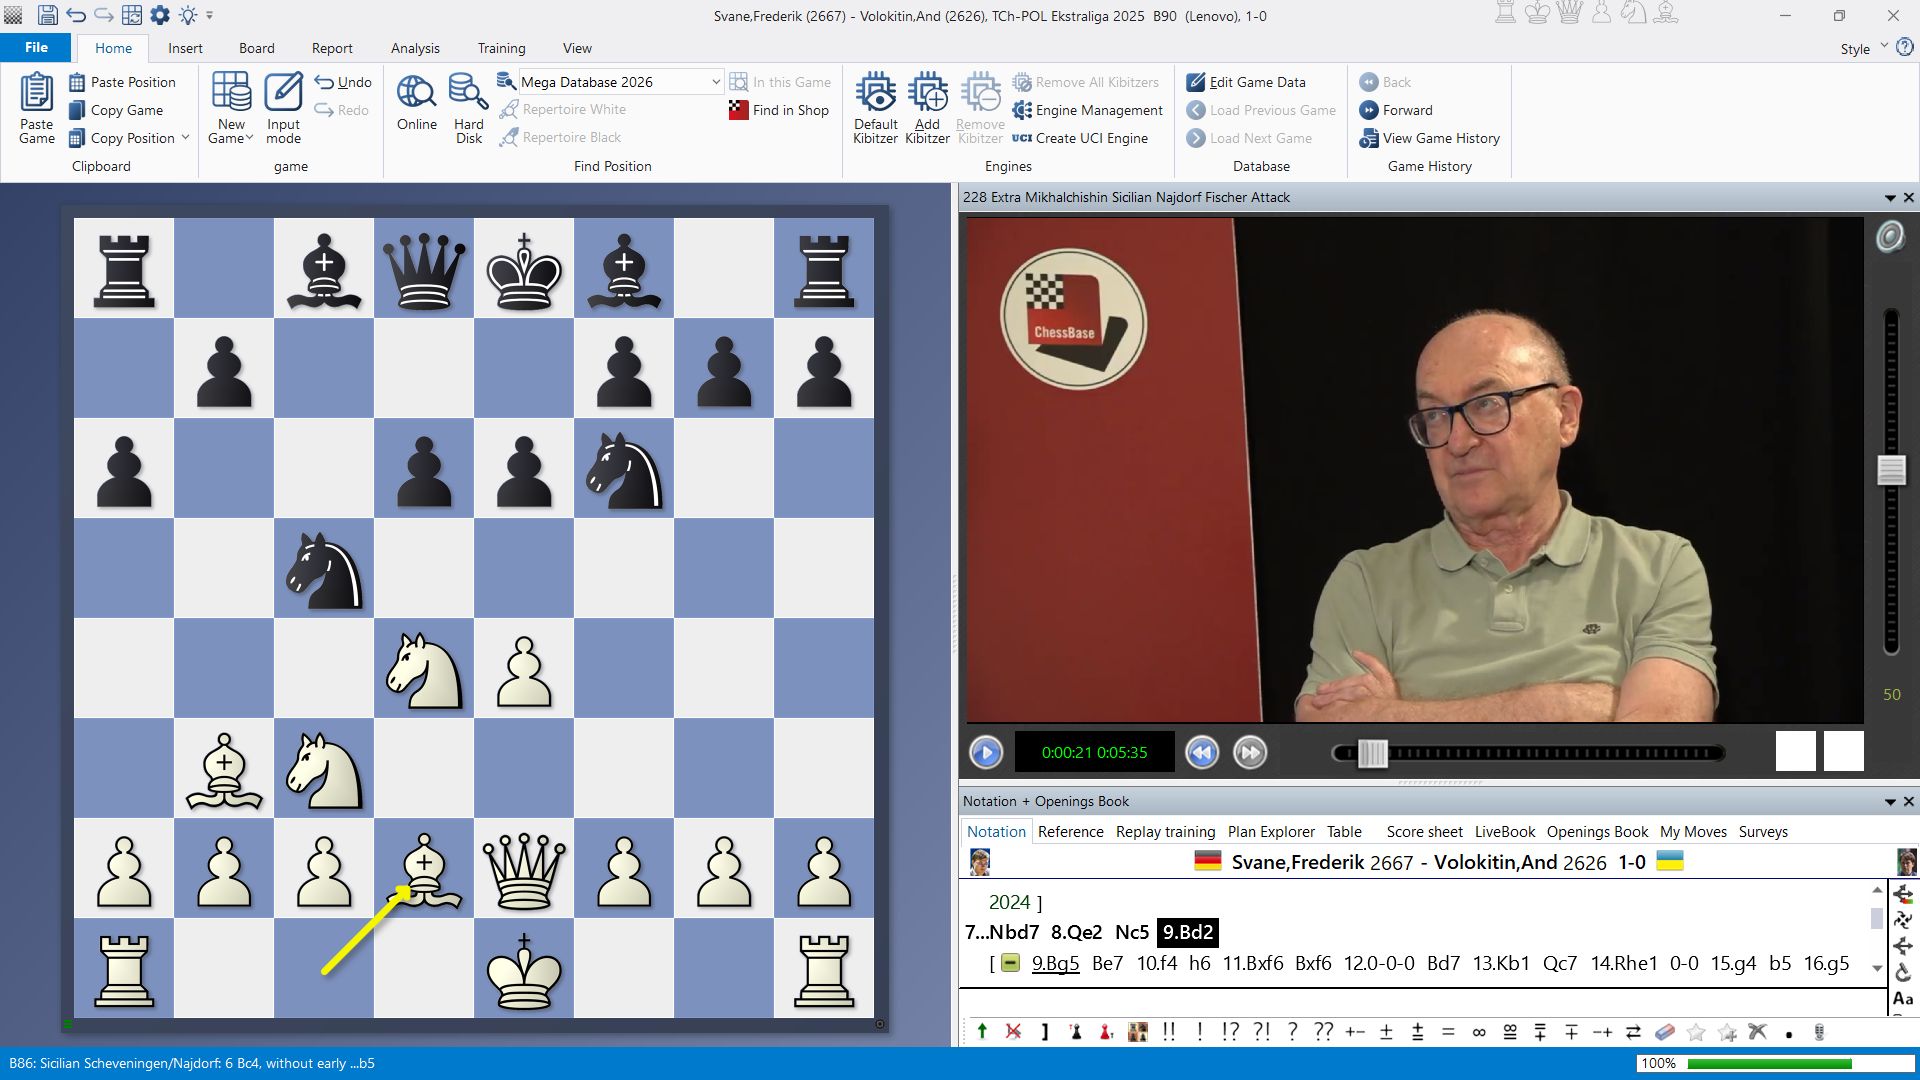
Task: Play the video with the play button
Action: pyautogui.click(x=986, y=752)
